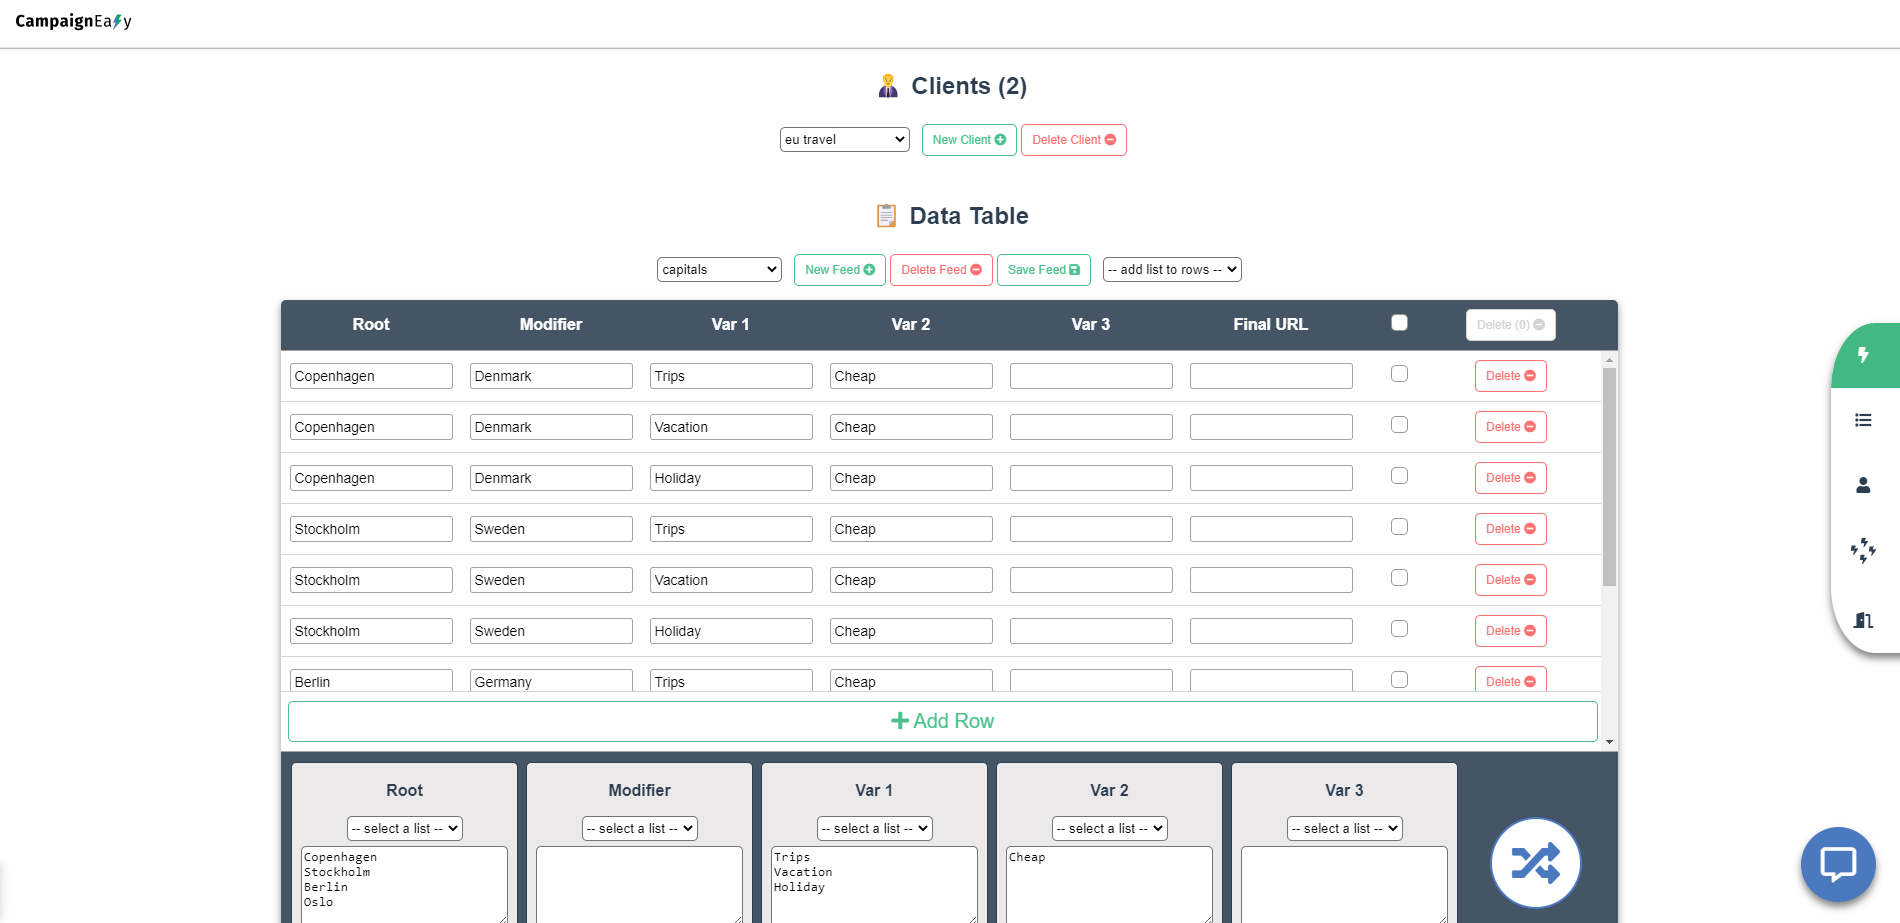Check the Berlin Trips row checkbox

[1399, 680]
